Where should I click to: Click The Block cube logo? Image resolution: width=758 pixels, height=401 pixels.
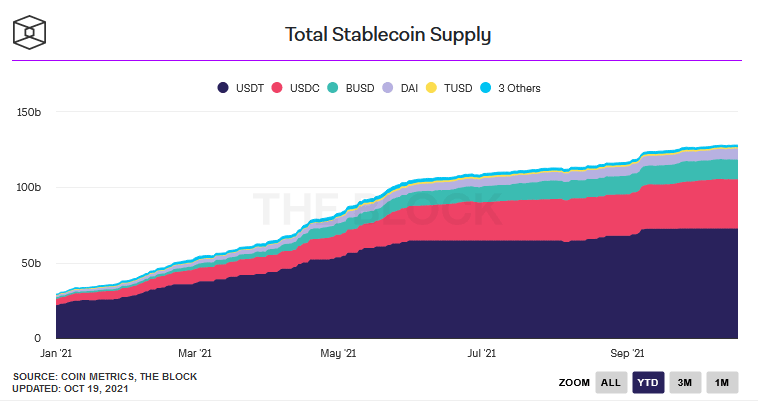point(34,32)
